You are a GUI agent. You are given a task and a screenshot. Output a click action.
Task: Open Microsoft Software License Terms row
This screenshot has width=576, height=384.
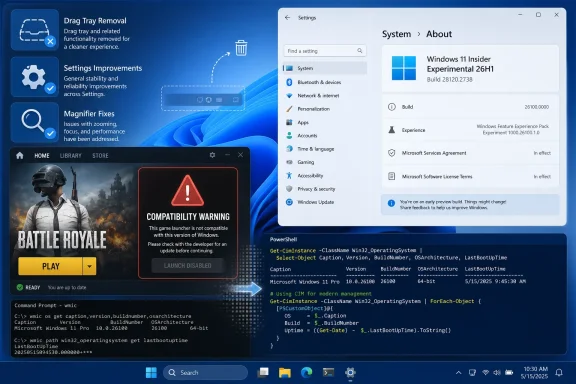(x=470, y=176)
